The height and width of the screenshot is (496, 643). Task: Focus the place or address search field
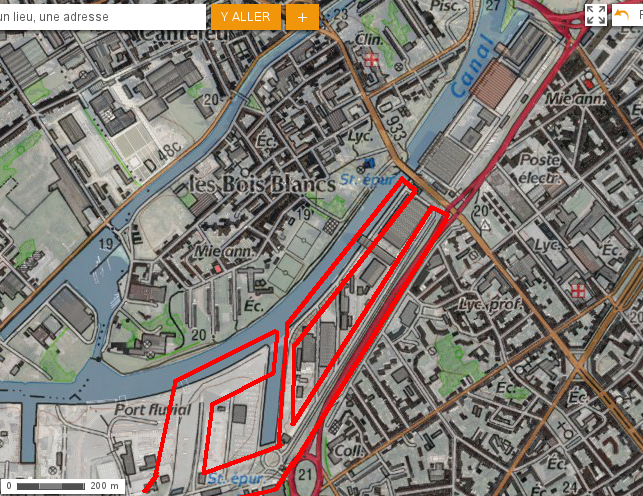tap(102, 17)
